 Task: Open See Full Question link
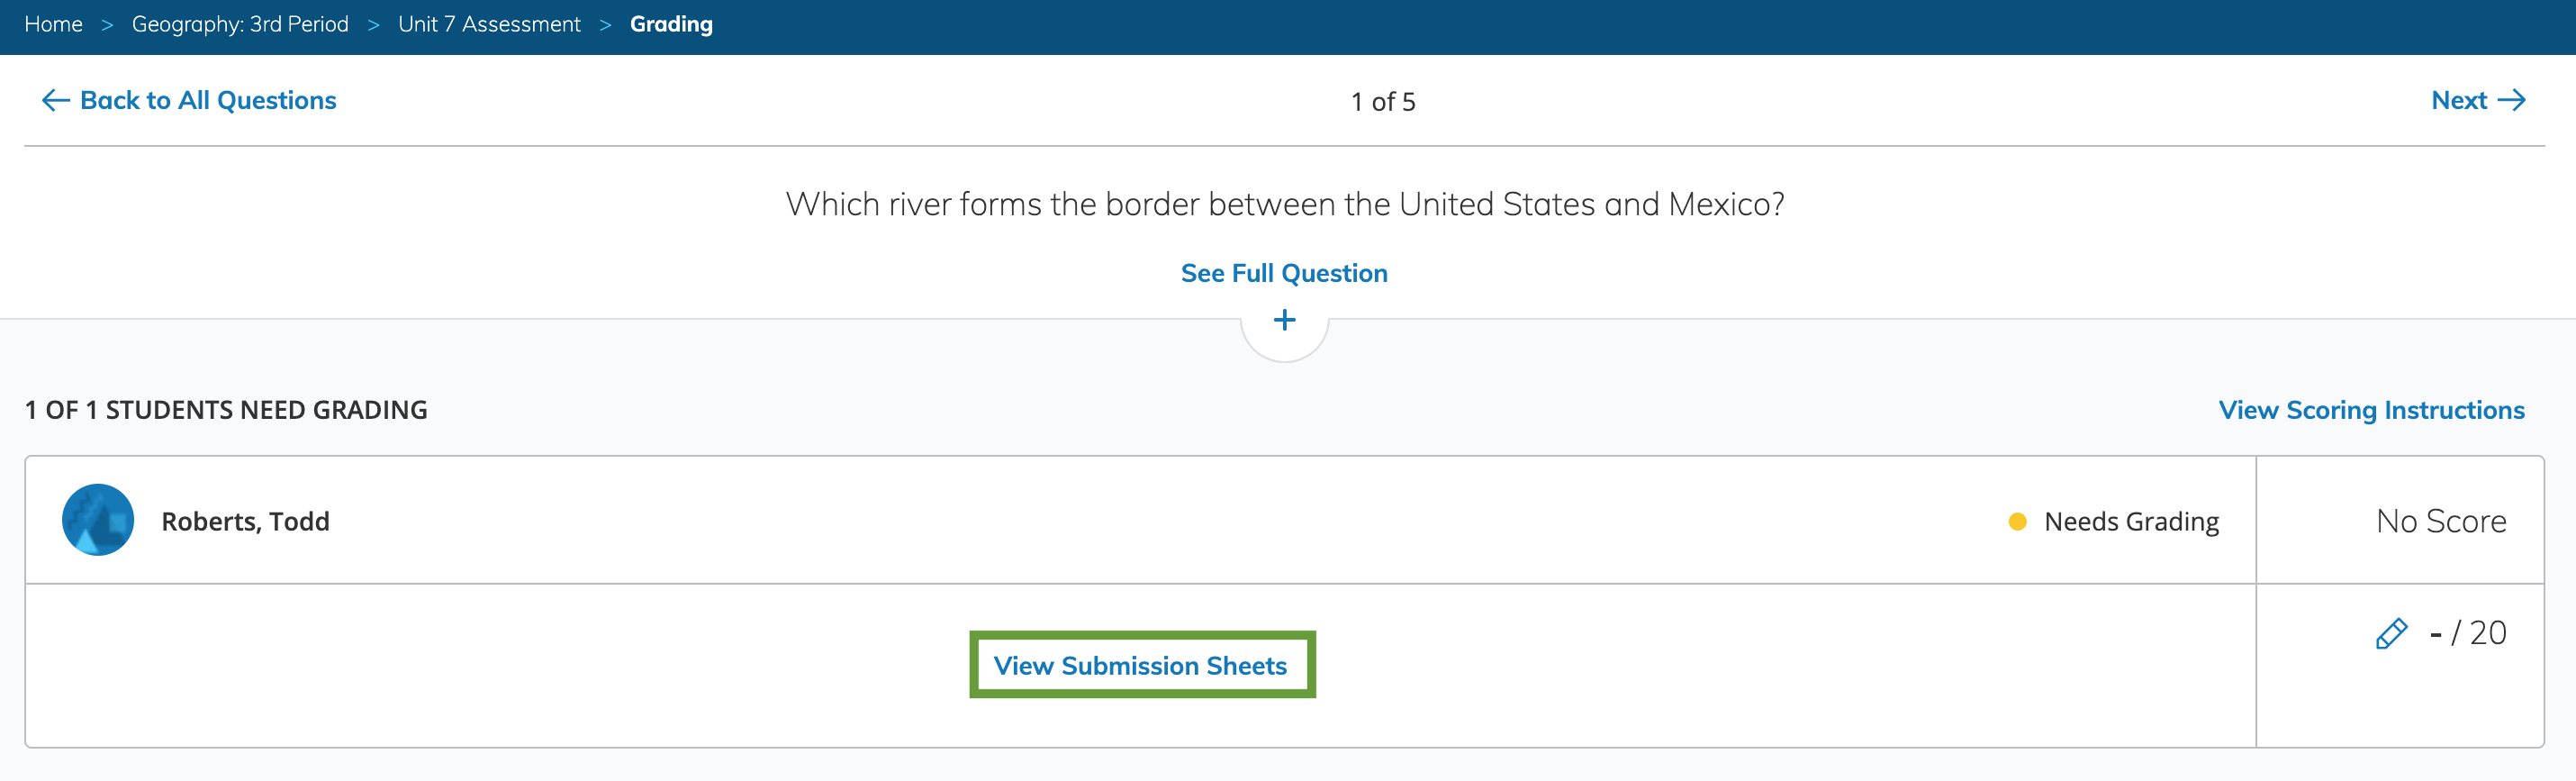pyautogui.click(x=1284, y=273)
